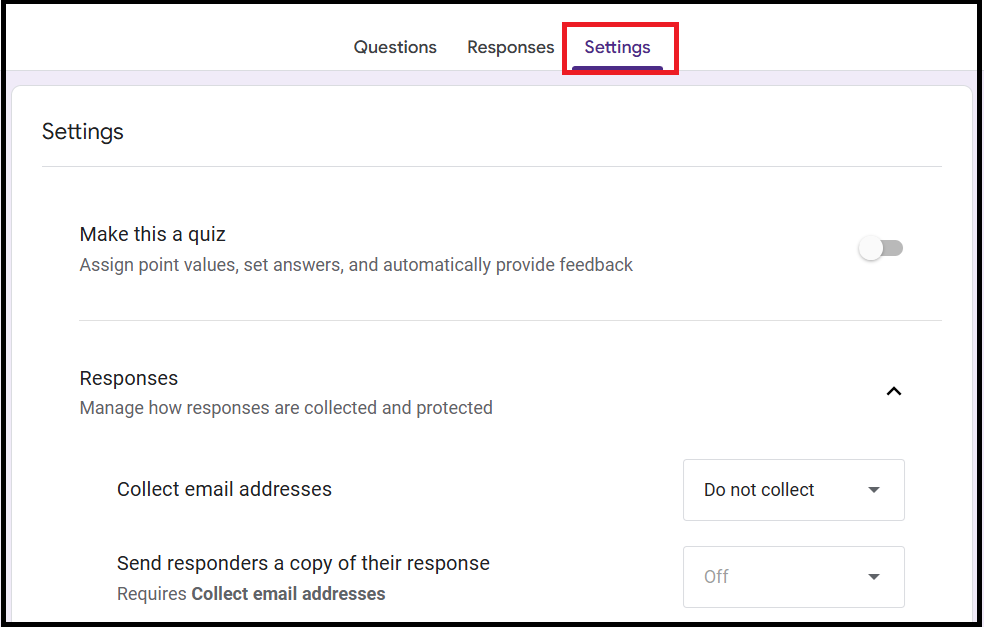Collapse the Responses section chevron
The height and width of the screenshot is (627, 984).
[894, 391]
